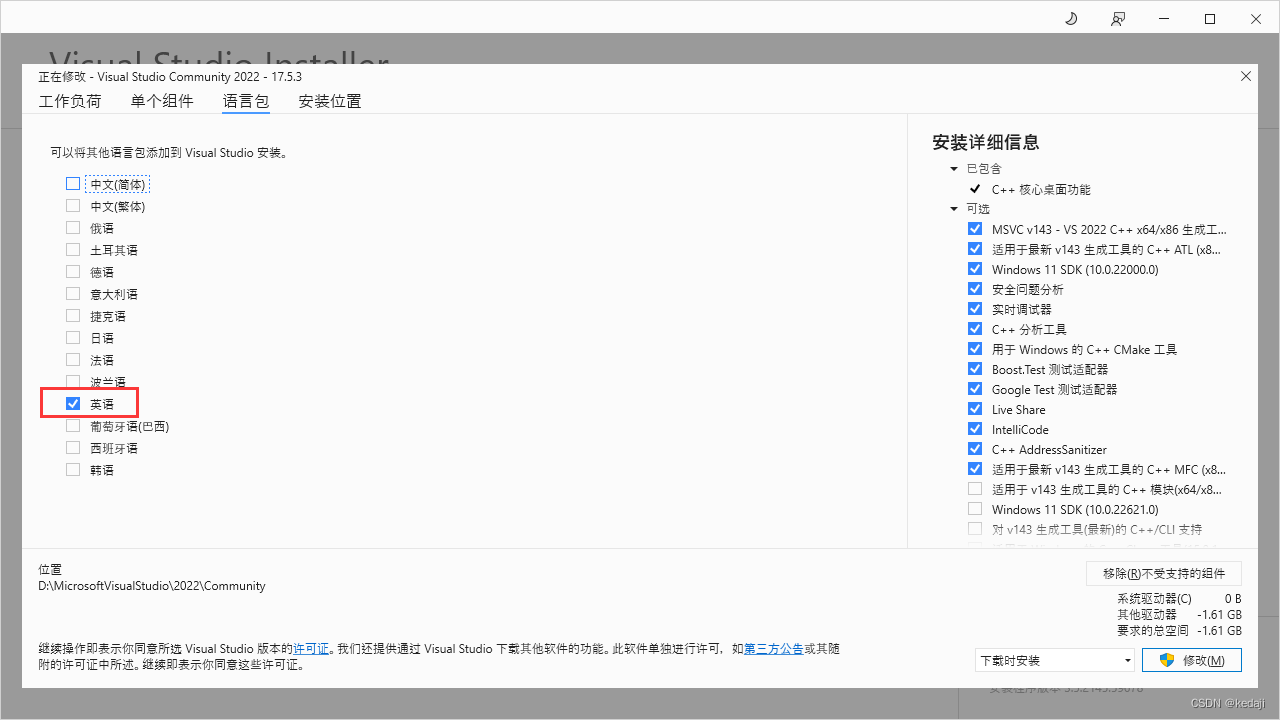Tick the 意大利语 checkbox

(73, 294)
